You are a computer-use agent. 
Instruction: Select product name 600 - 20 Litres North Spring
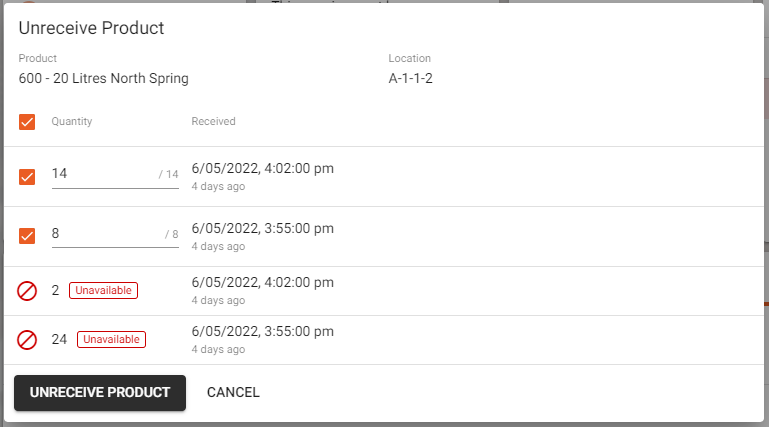(103, 78)
